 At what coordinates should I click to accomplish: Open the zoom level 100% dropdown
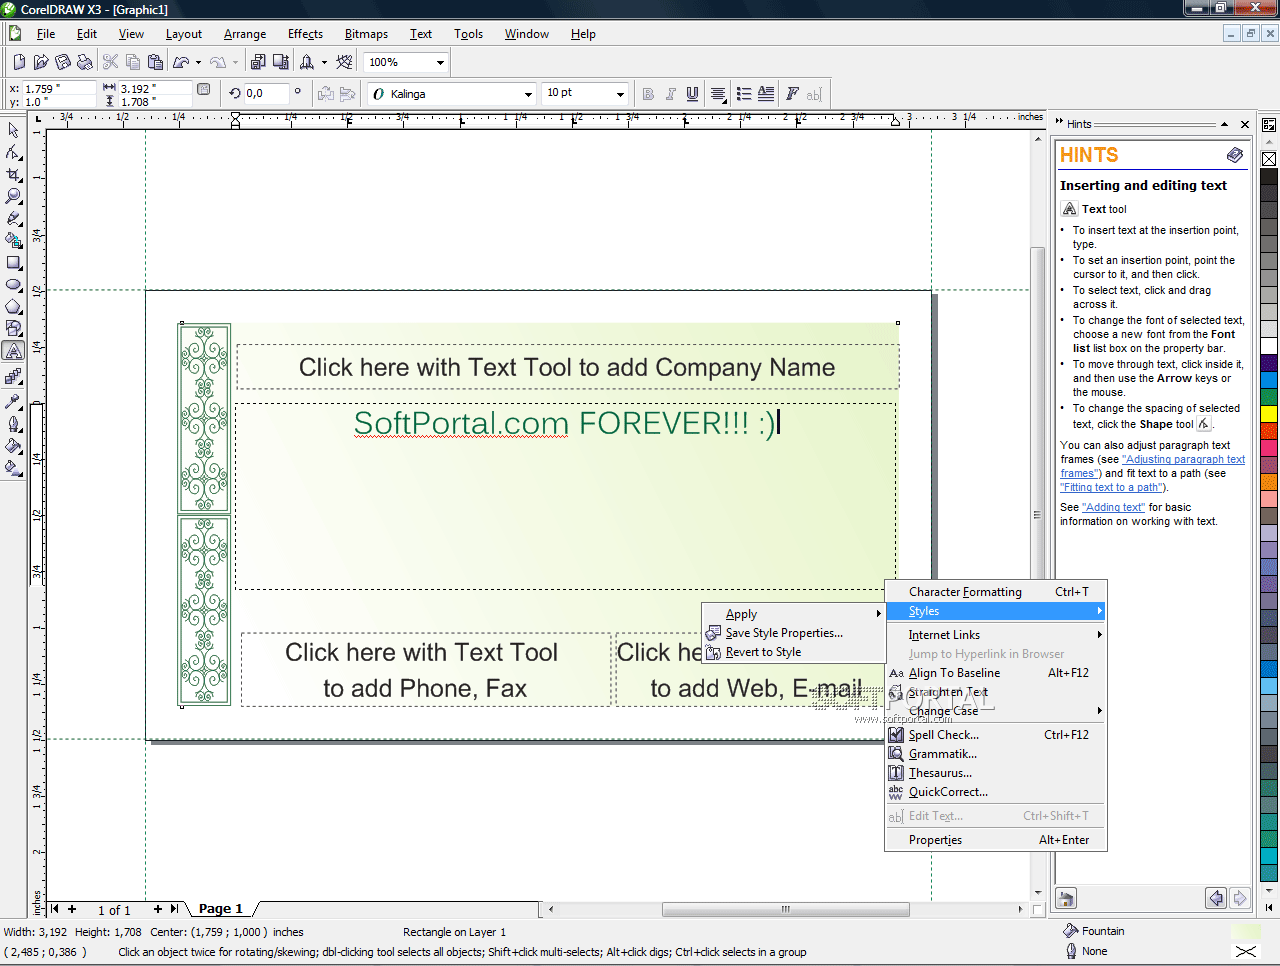coord(440,62)
